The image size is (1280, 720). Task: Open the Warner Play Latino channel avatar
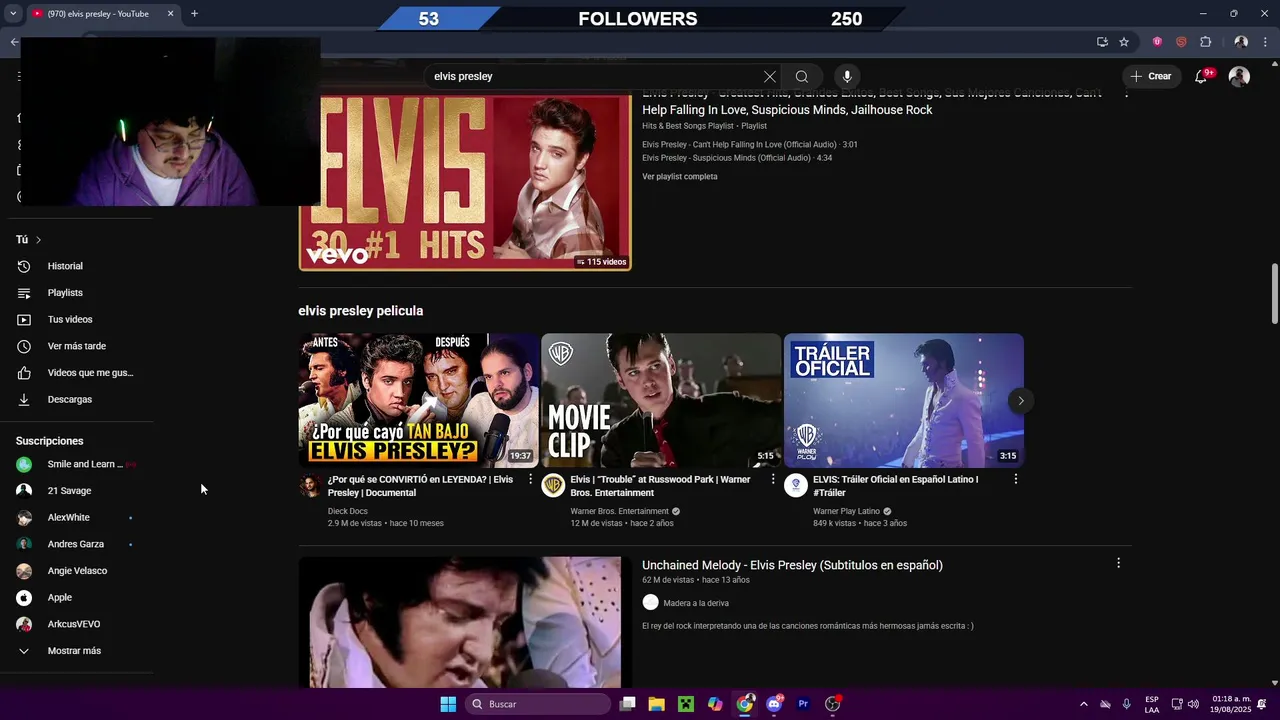796,486
